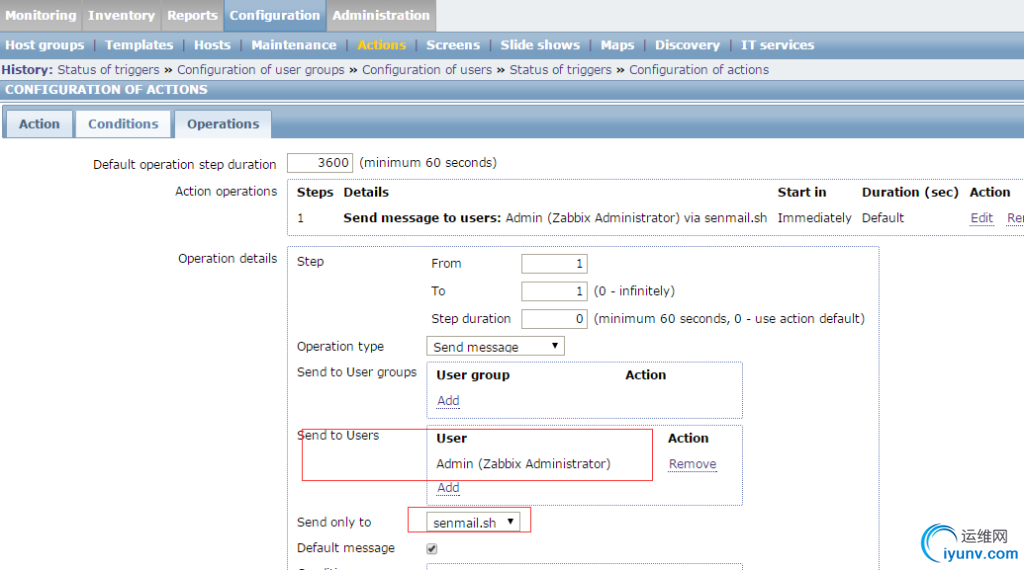Click the Steps column header

pos(315,192)
